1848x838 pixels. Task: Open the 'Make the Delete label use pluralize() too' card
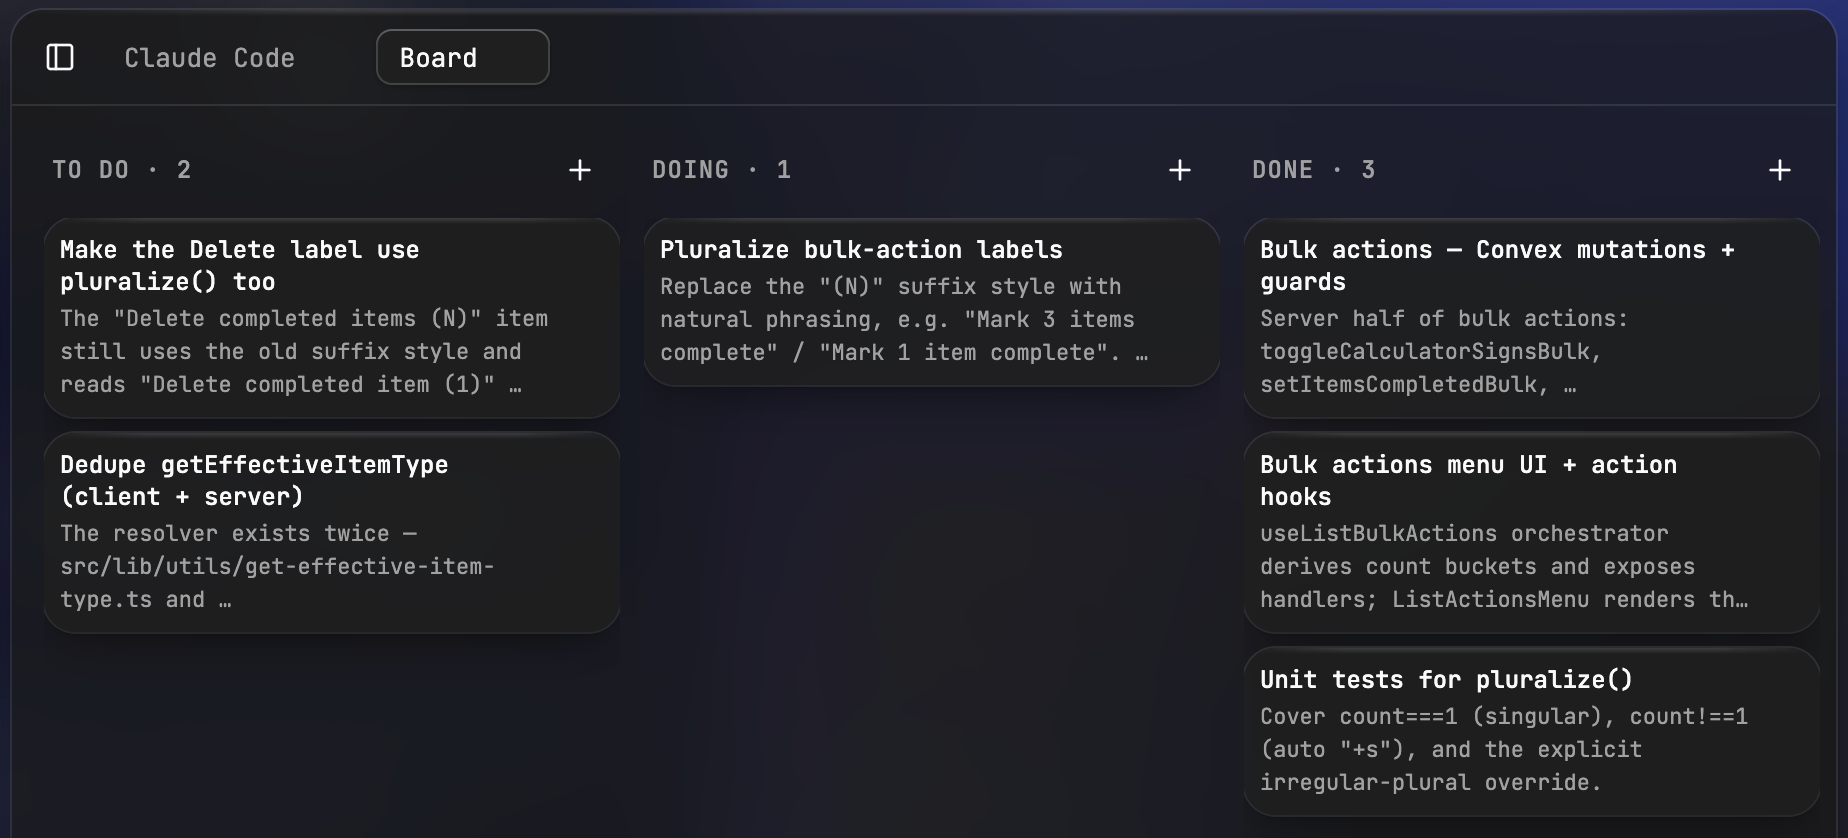coord(332,318)
